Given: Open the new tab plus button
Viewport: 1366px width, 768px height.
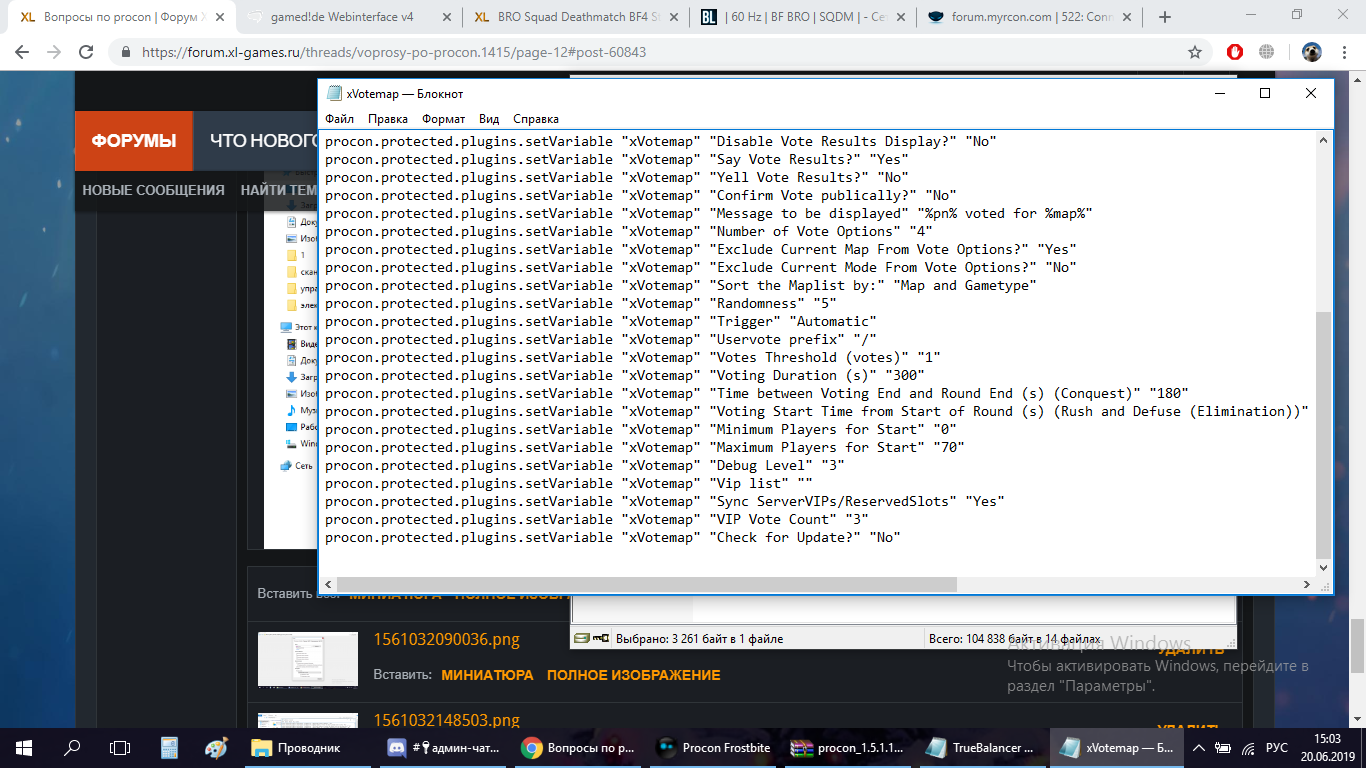Looking at the screenshot, I should 1164,17.
